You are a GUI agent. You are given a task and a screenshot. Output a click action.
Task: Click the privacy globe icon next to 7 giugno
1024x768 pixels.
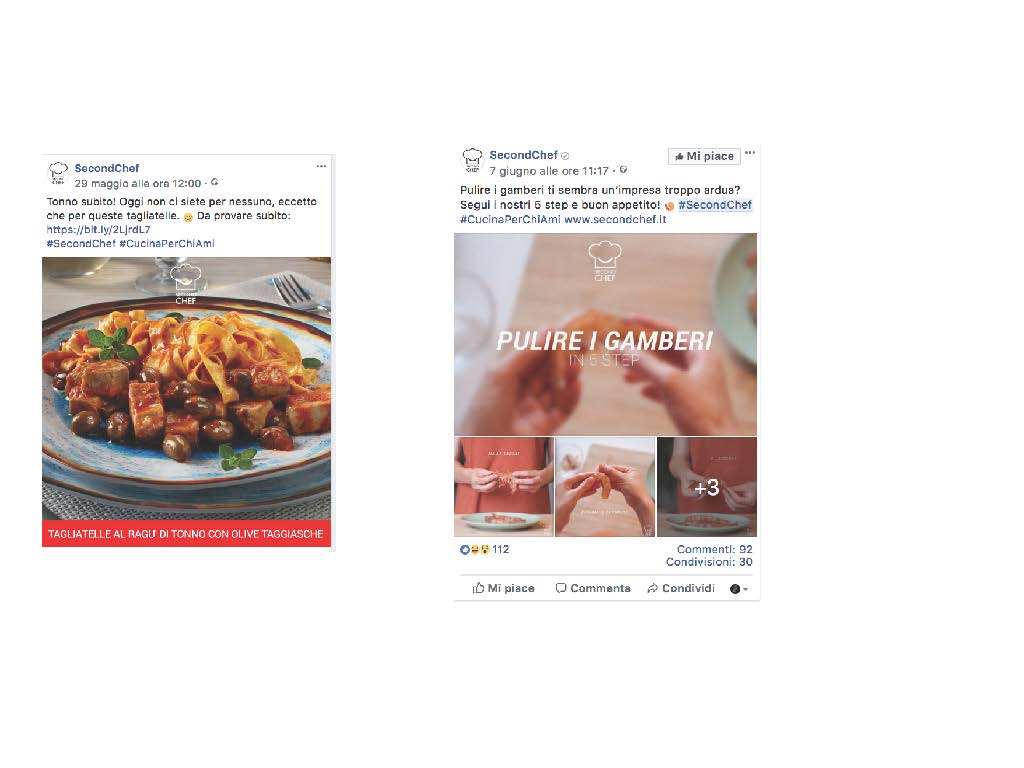624,170
